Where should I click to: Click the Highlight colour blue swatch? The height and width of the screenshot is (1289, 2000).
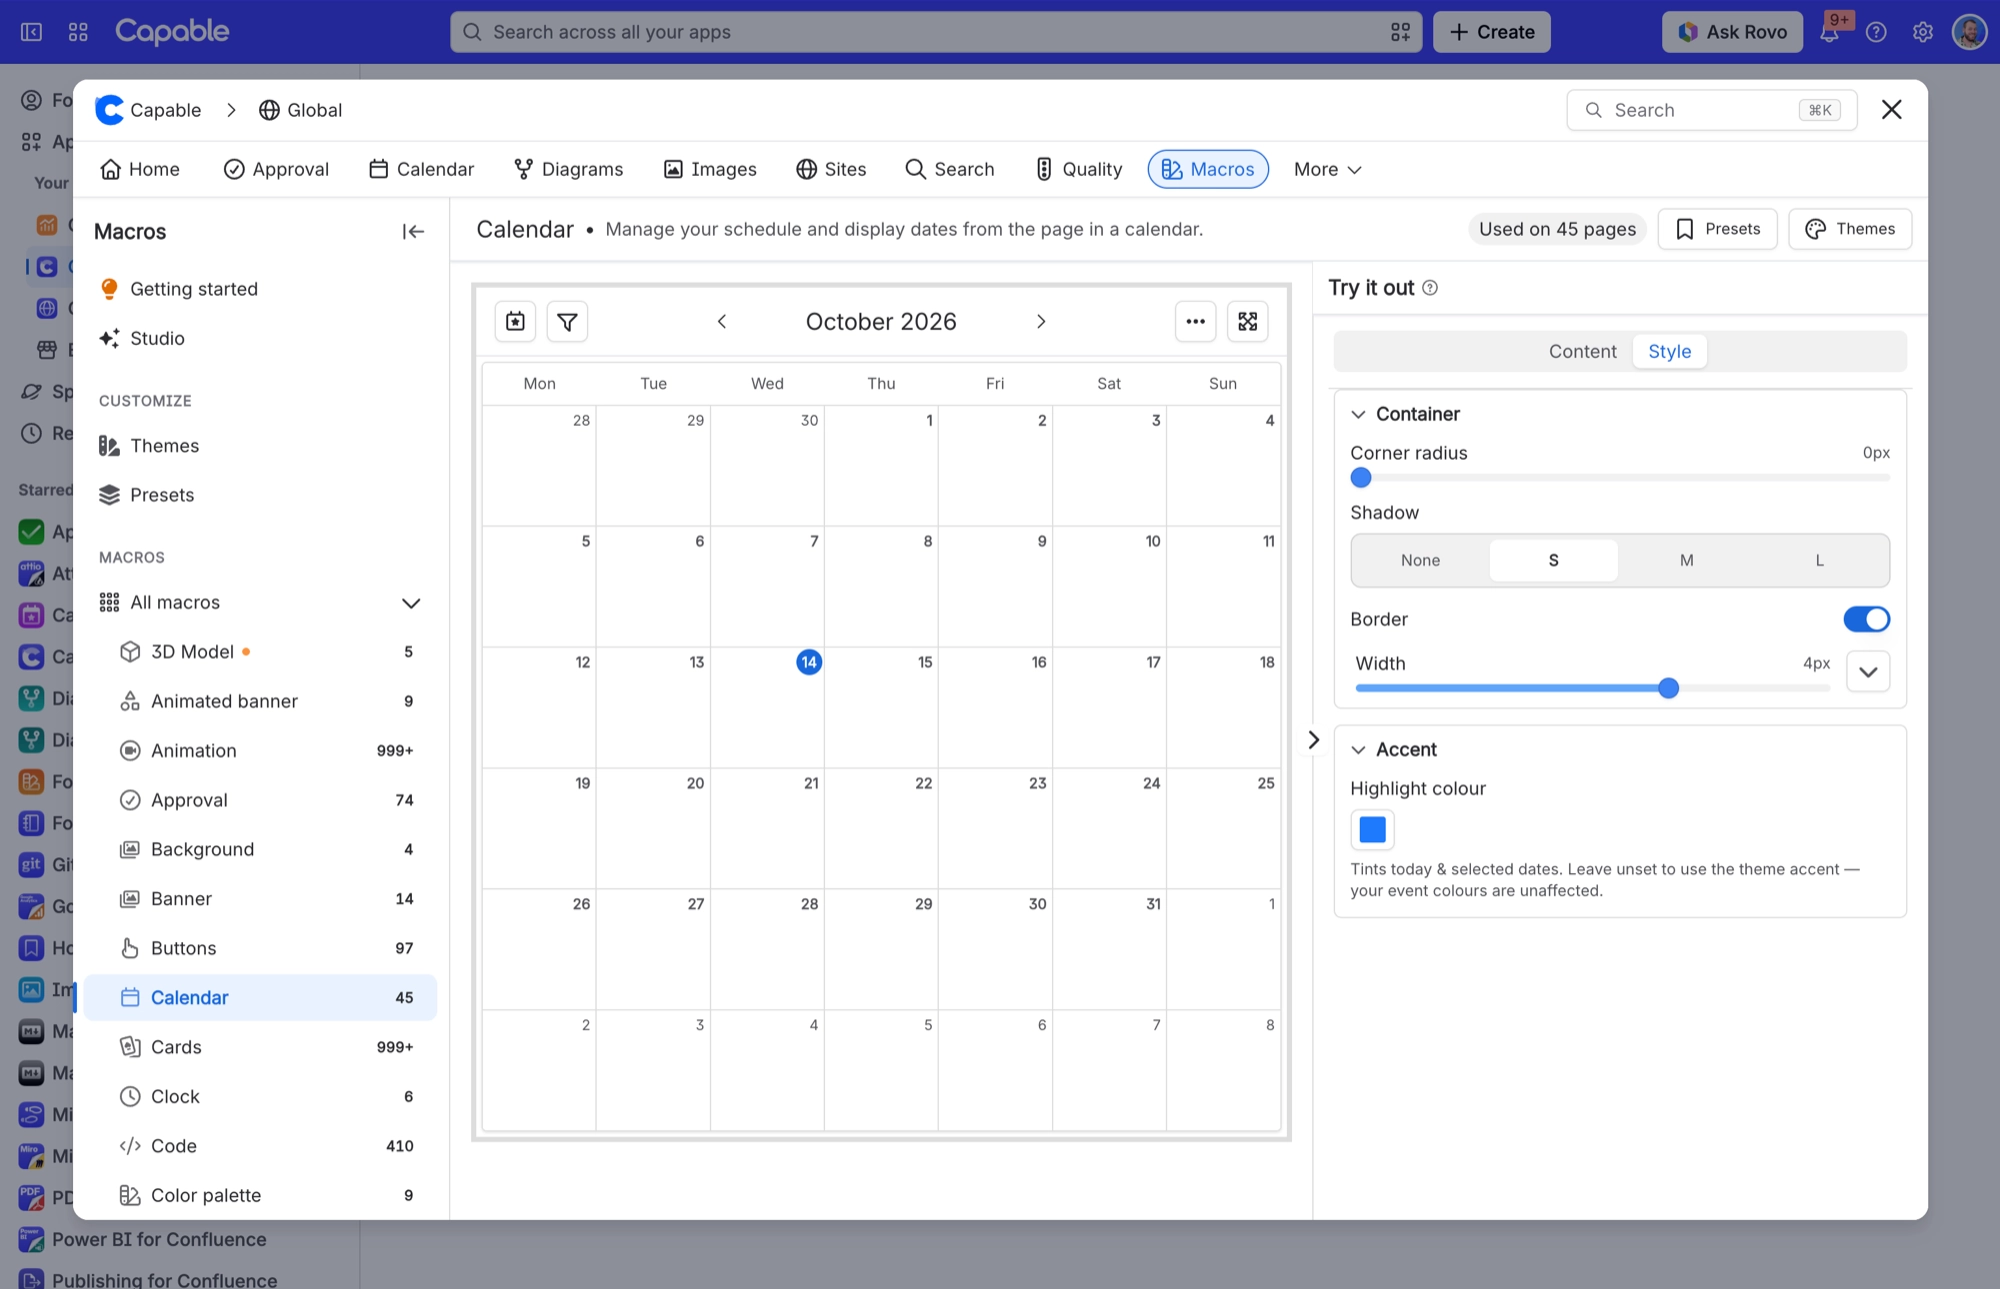[x=1372, y=829]
